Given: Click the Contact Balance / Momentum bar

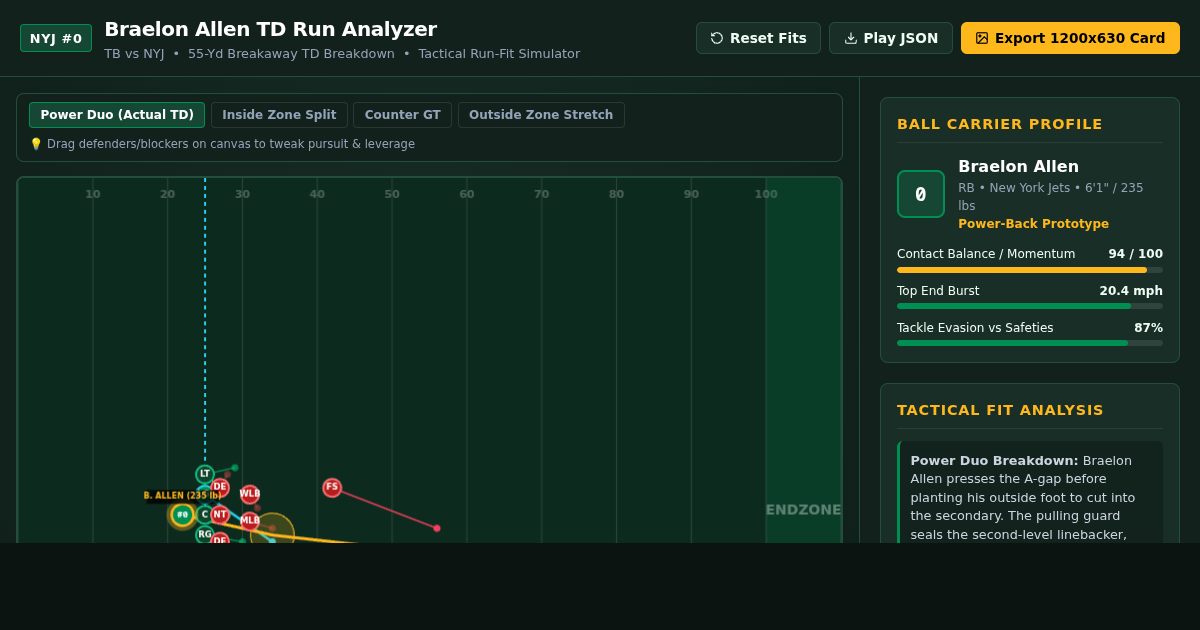Looking at the screenshot, I should pos(1030,270).
